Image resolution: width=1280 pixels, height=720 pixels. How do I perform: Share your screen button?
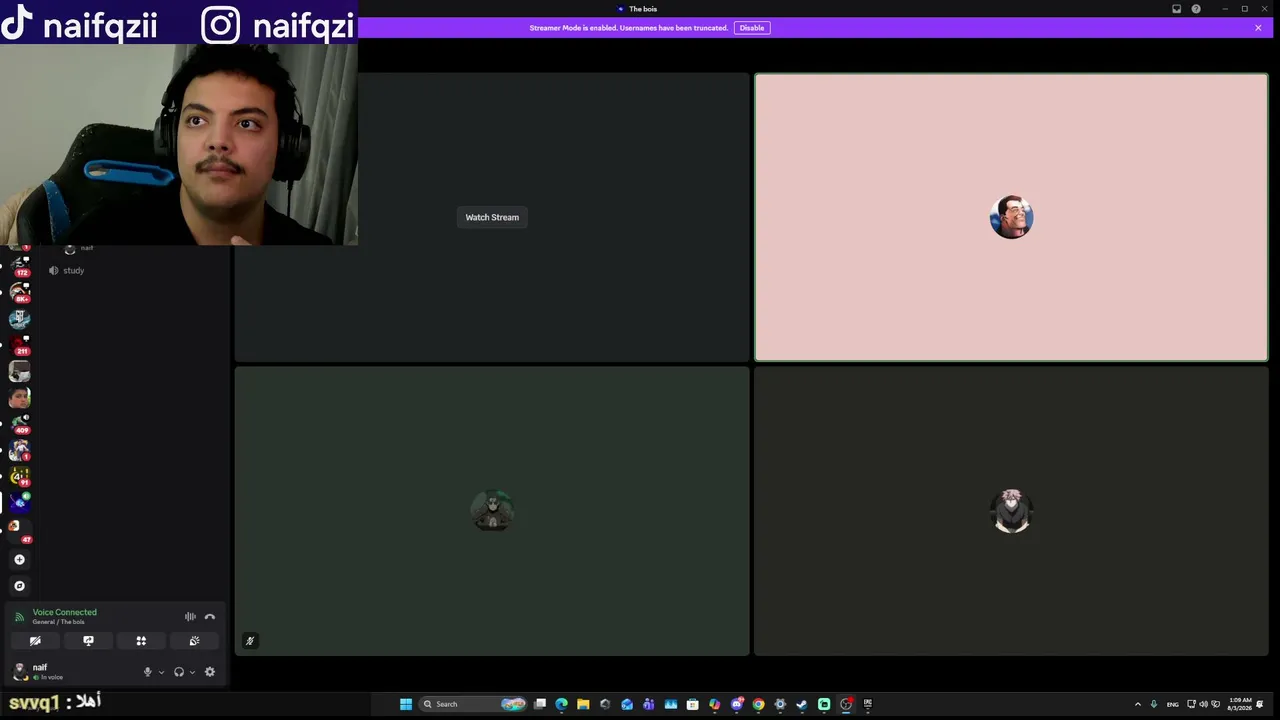point(88,641)
